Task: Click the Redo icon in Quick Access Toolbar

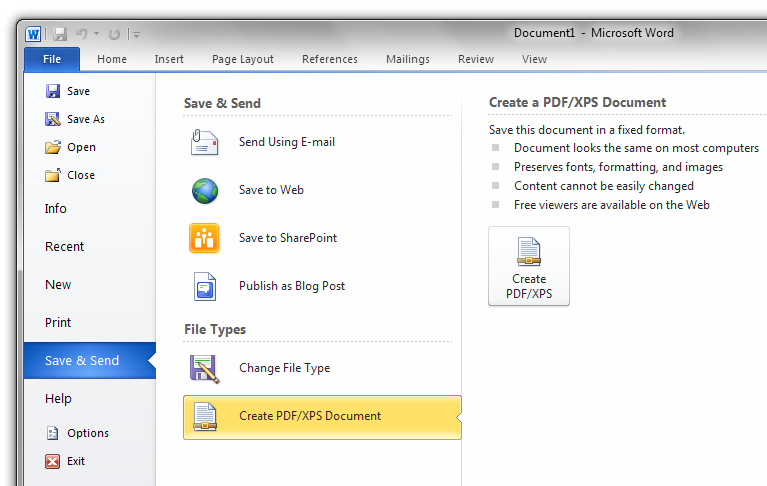Action: coord(114,33)
